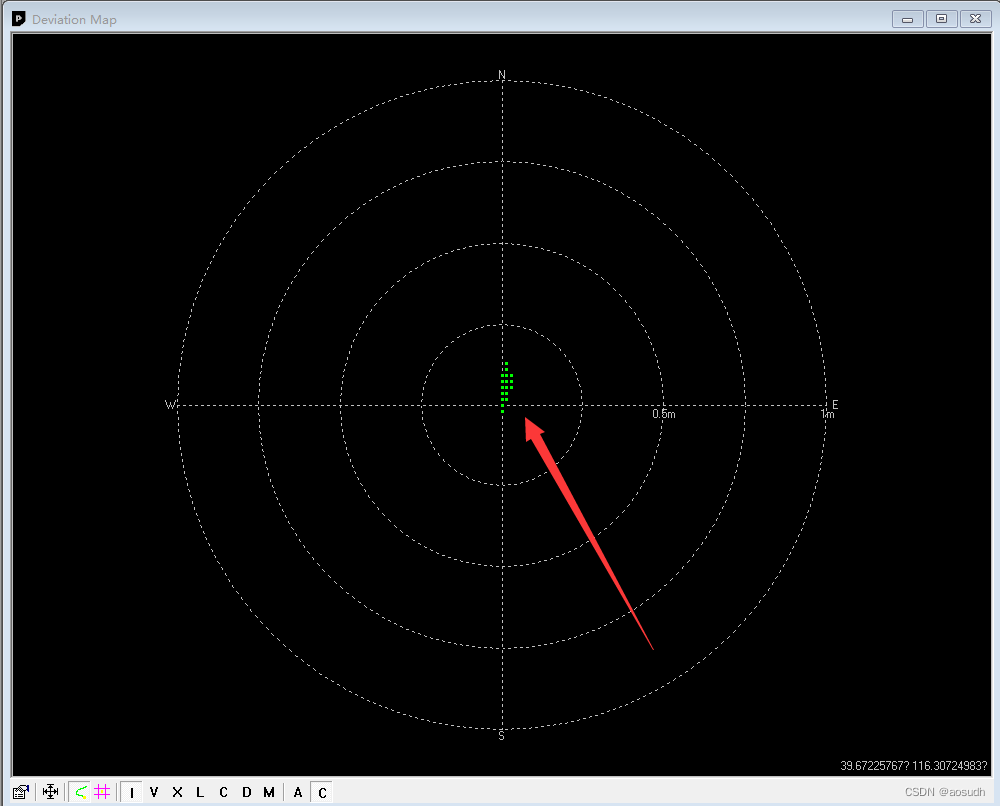Screen dimensions: 1000x806
Task: Click the 1m ring label
Action: [x=827, y=414]
